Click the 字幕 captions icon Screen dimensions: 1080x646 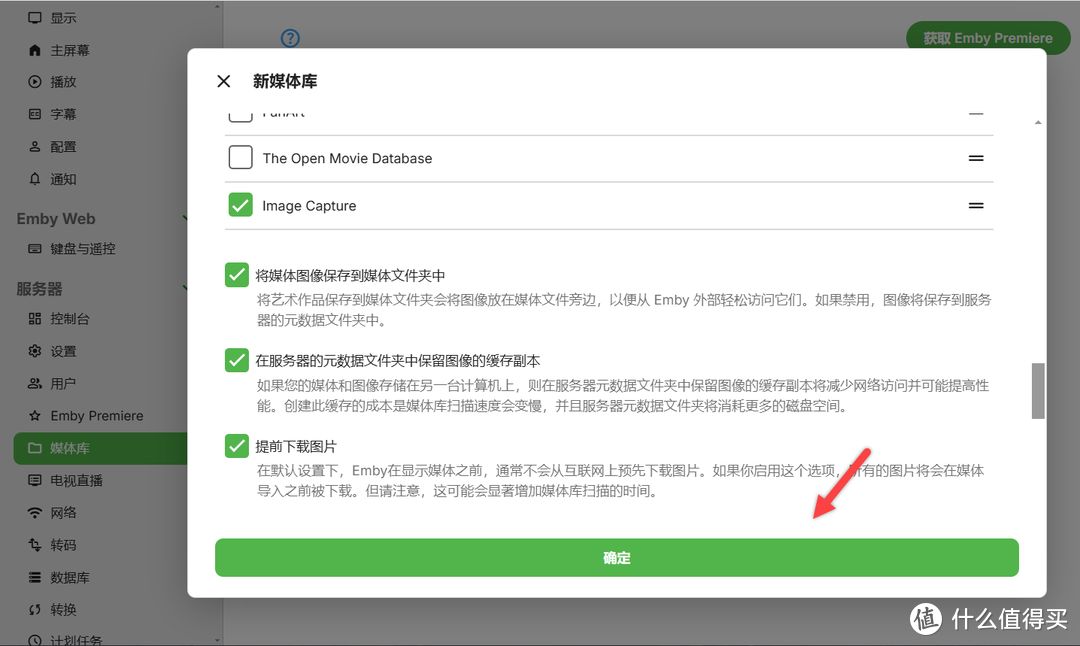(34, 114)
